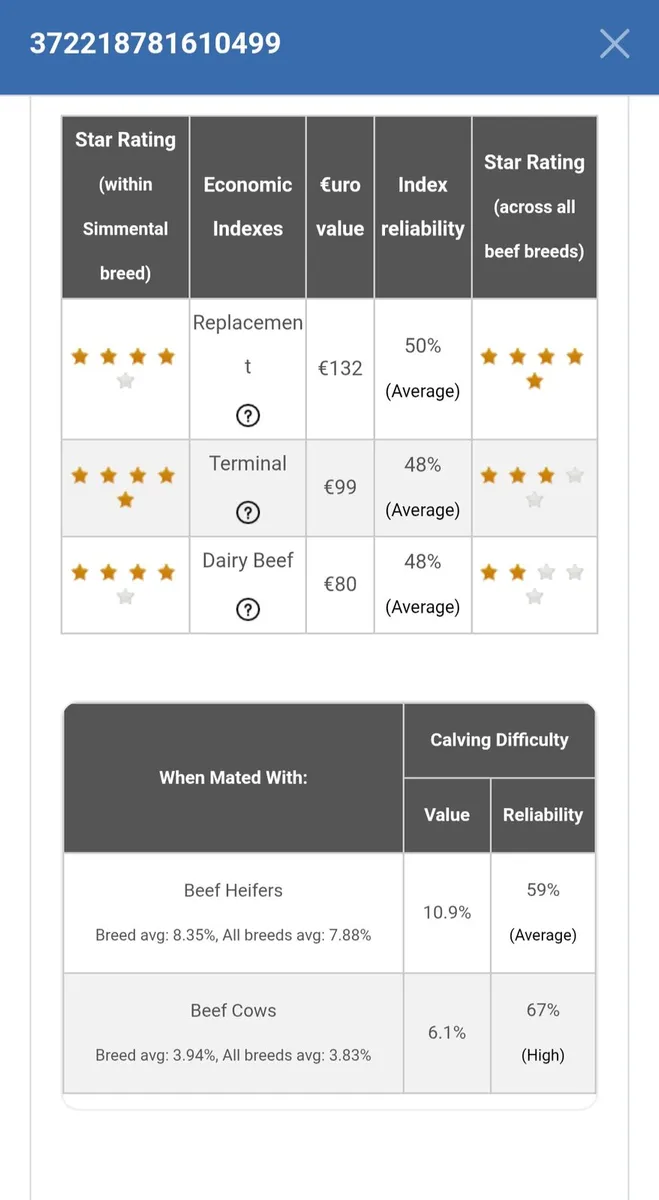Image resolution: width=659 pixels, height=1200 pixels.
Task: Click the When Mated With header
Action: tap(233, 777)
